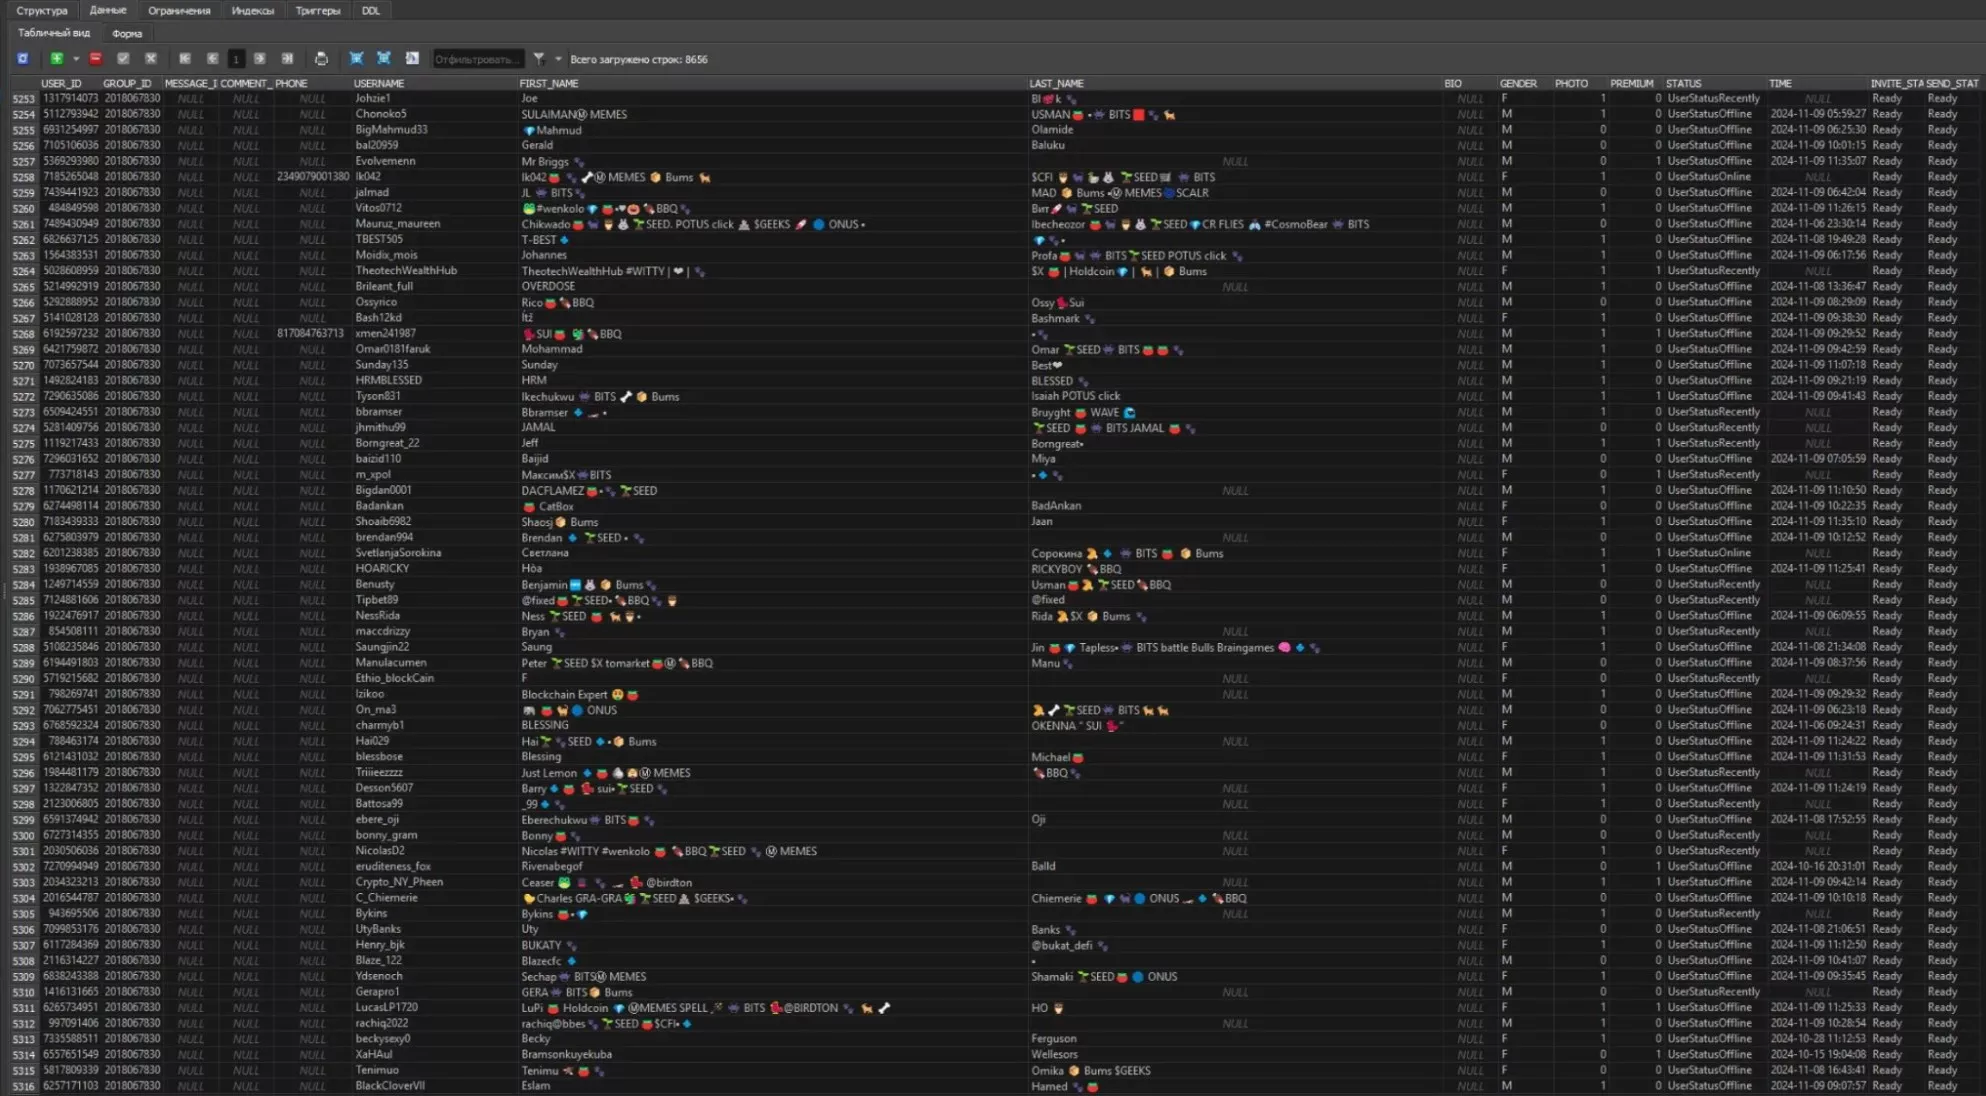The width and height of the screenshot is (1986, 1096).
Task: Go to the first page of rows
Action: [185, 59]
